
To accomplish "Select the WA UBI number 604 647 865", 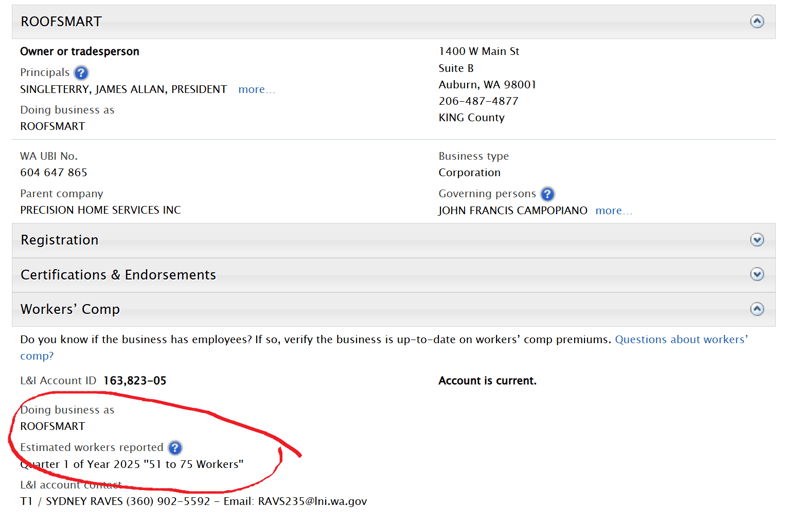I will [x=54, y=172].
